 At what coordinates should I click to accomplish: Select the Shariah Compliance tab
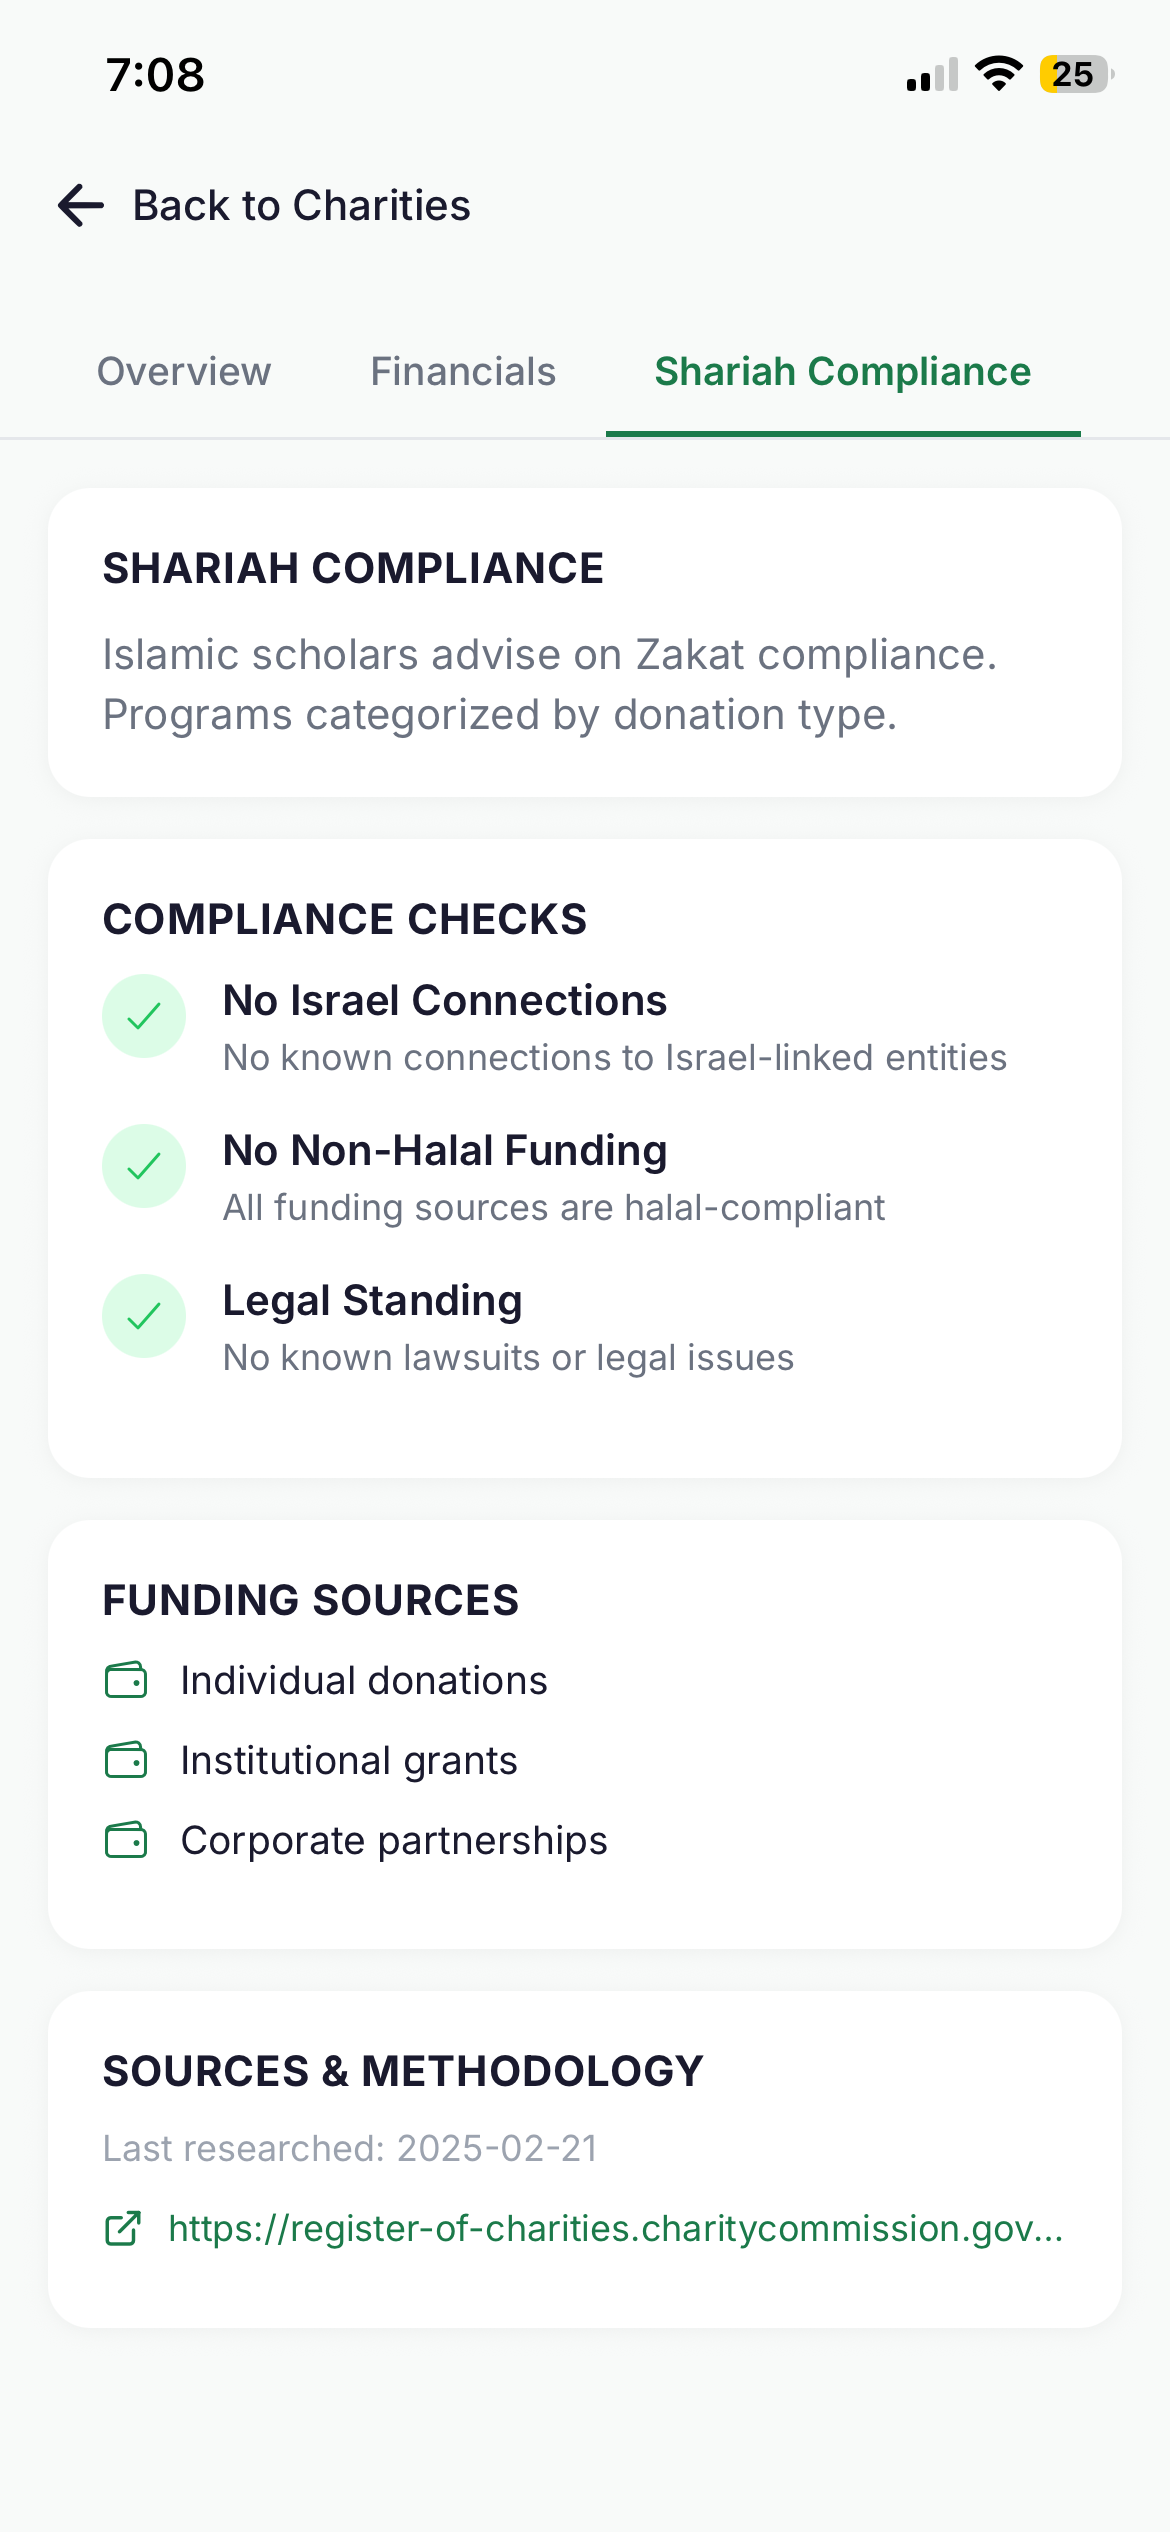[x=841, y=371]
